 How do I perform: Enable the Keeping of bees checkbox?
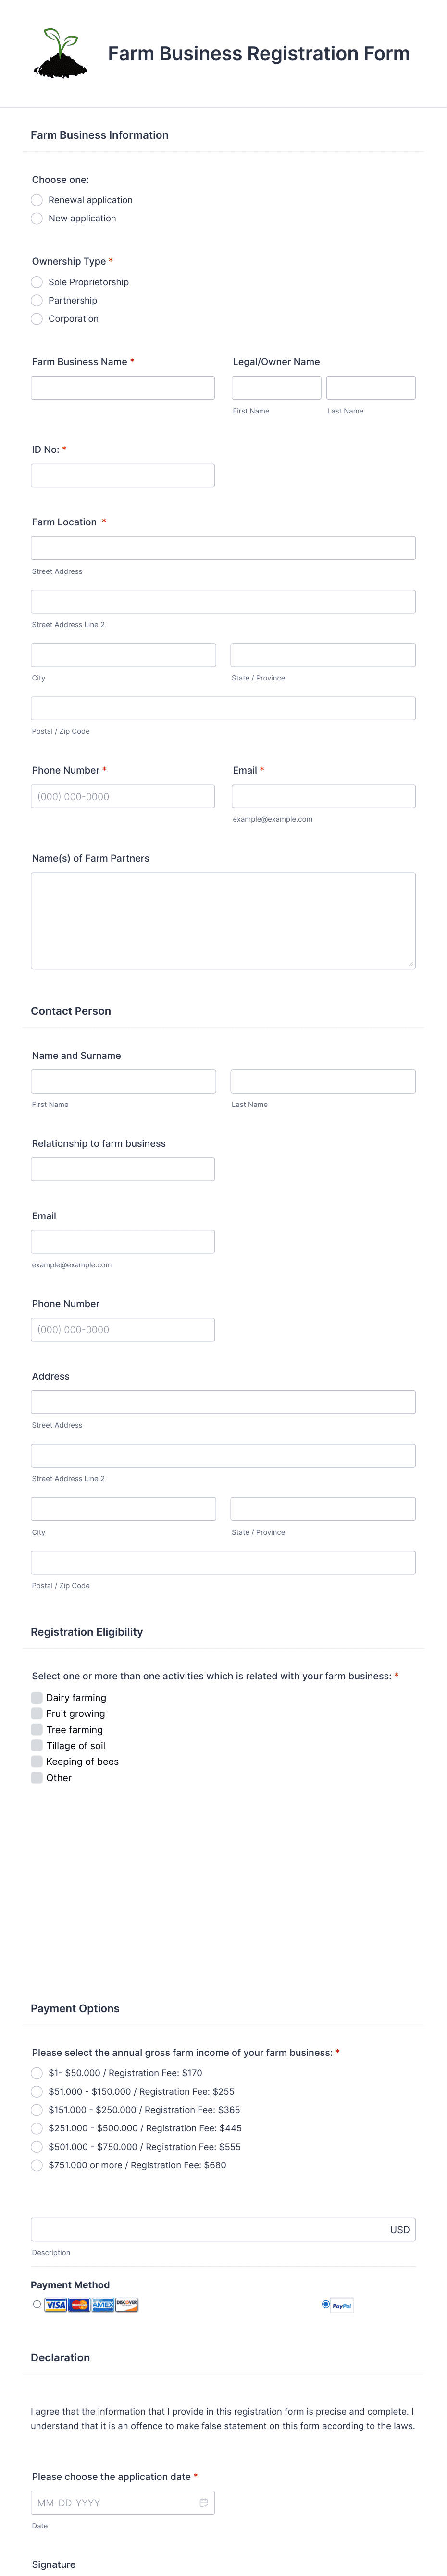pos(37,1761)
